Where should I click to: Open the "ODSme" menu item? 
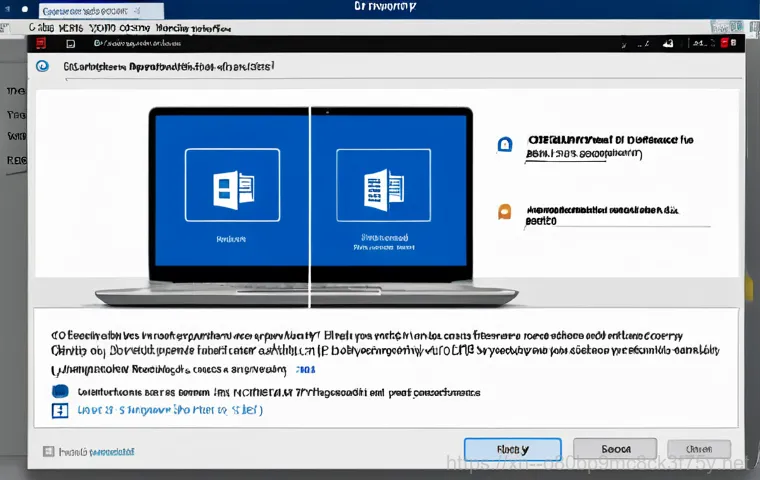point(135,28)
